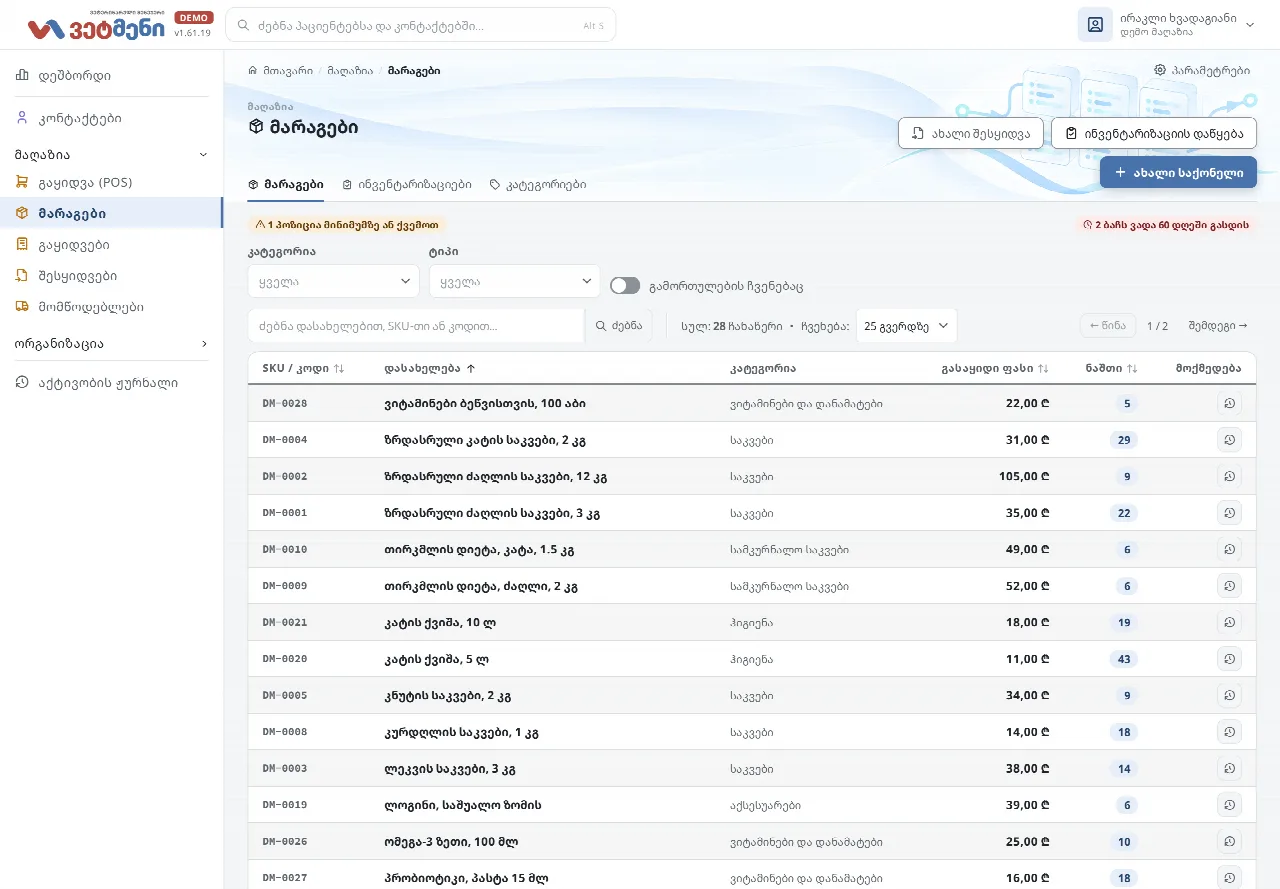Image resolution: width=1280 pixels, height=889 pixels.
Task: Open კატეგორია dropdown filter
Action: point(333,281)
